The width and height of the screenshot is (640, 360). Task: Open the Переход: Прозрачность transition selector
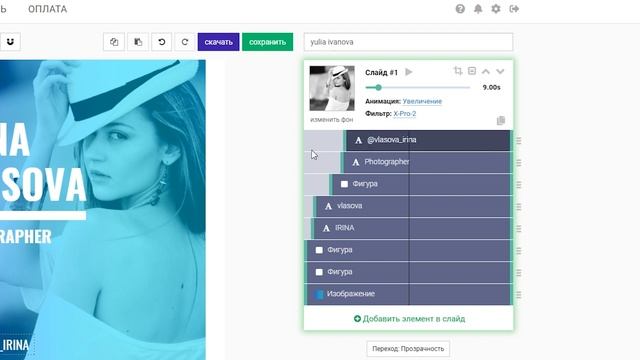tap(408, 349)
